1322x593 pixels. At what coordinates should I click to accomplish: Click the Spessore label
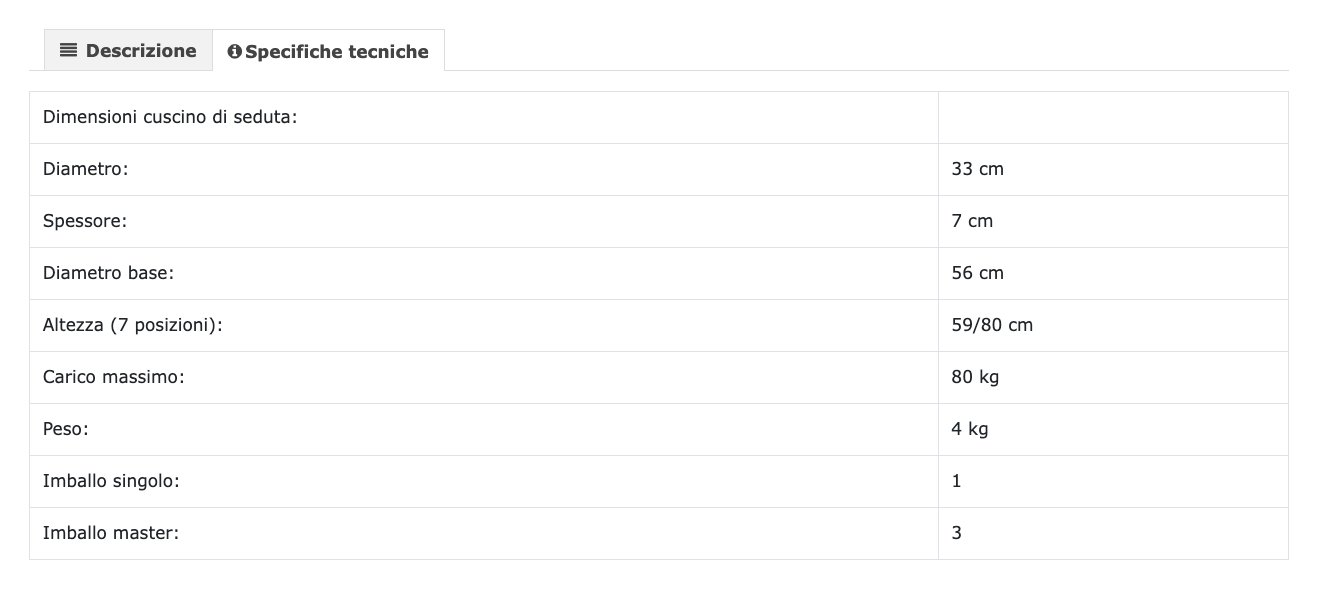click(x=85, y=222)
